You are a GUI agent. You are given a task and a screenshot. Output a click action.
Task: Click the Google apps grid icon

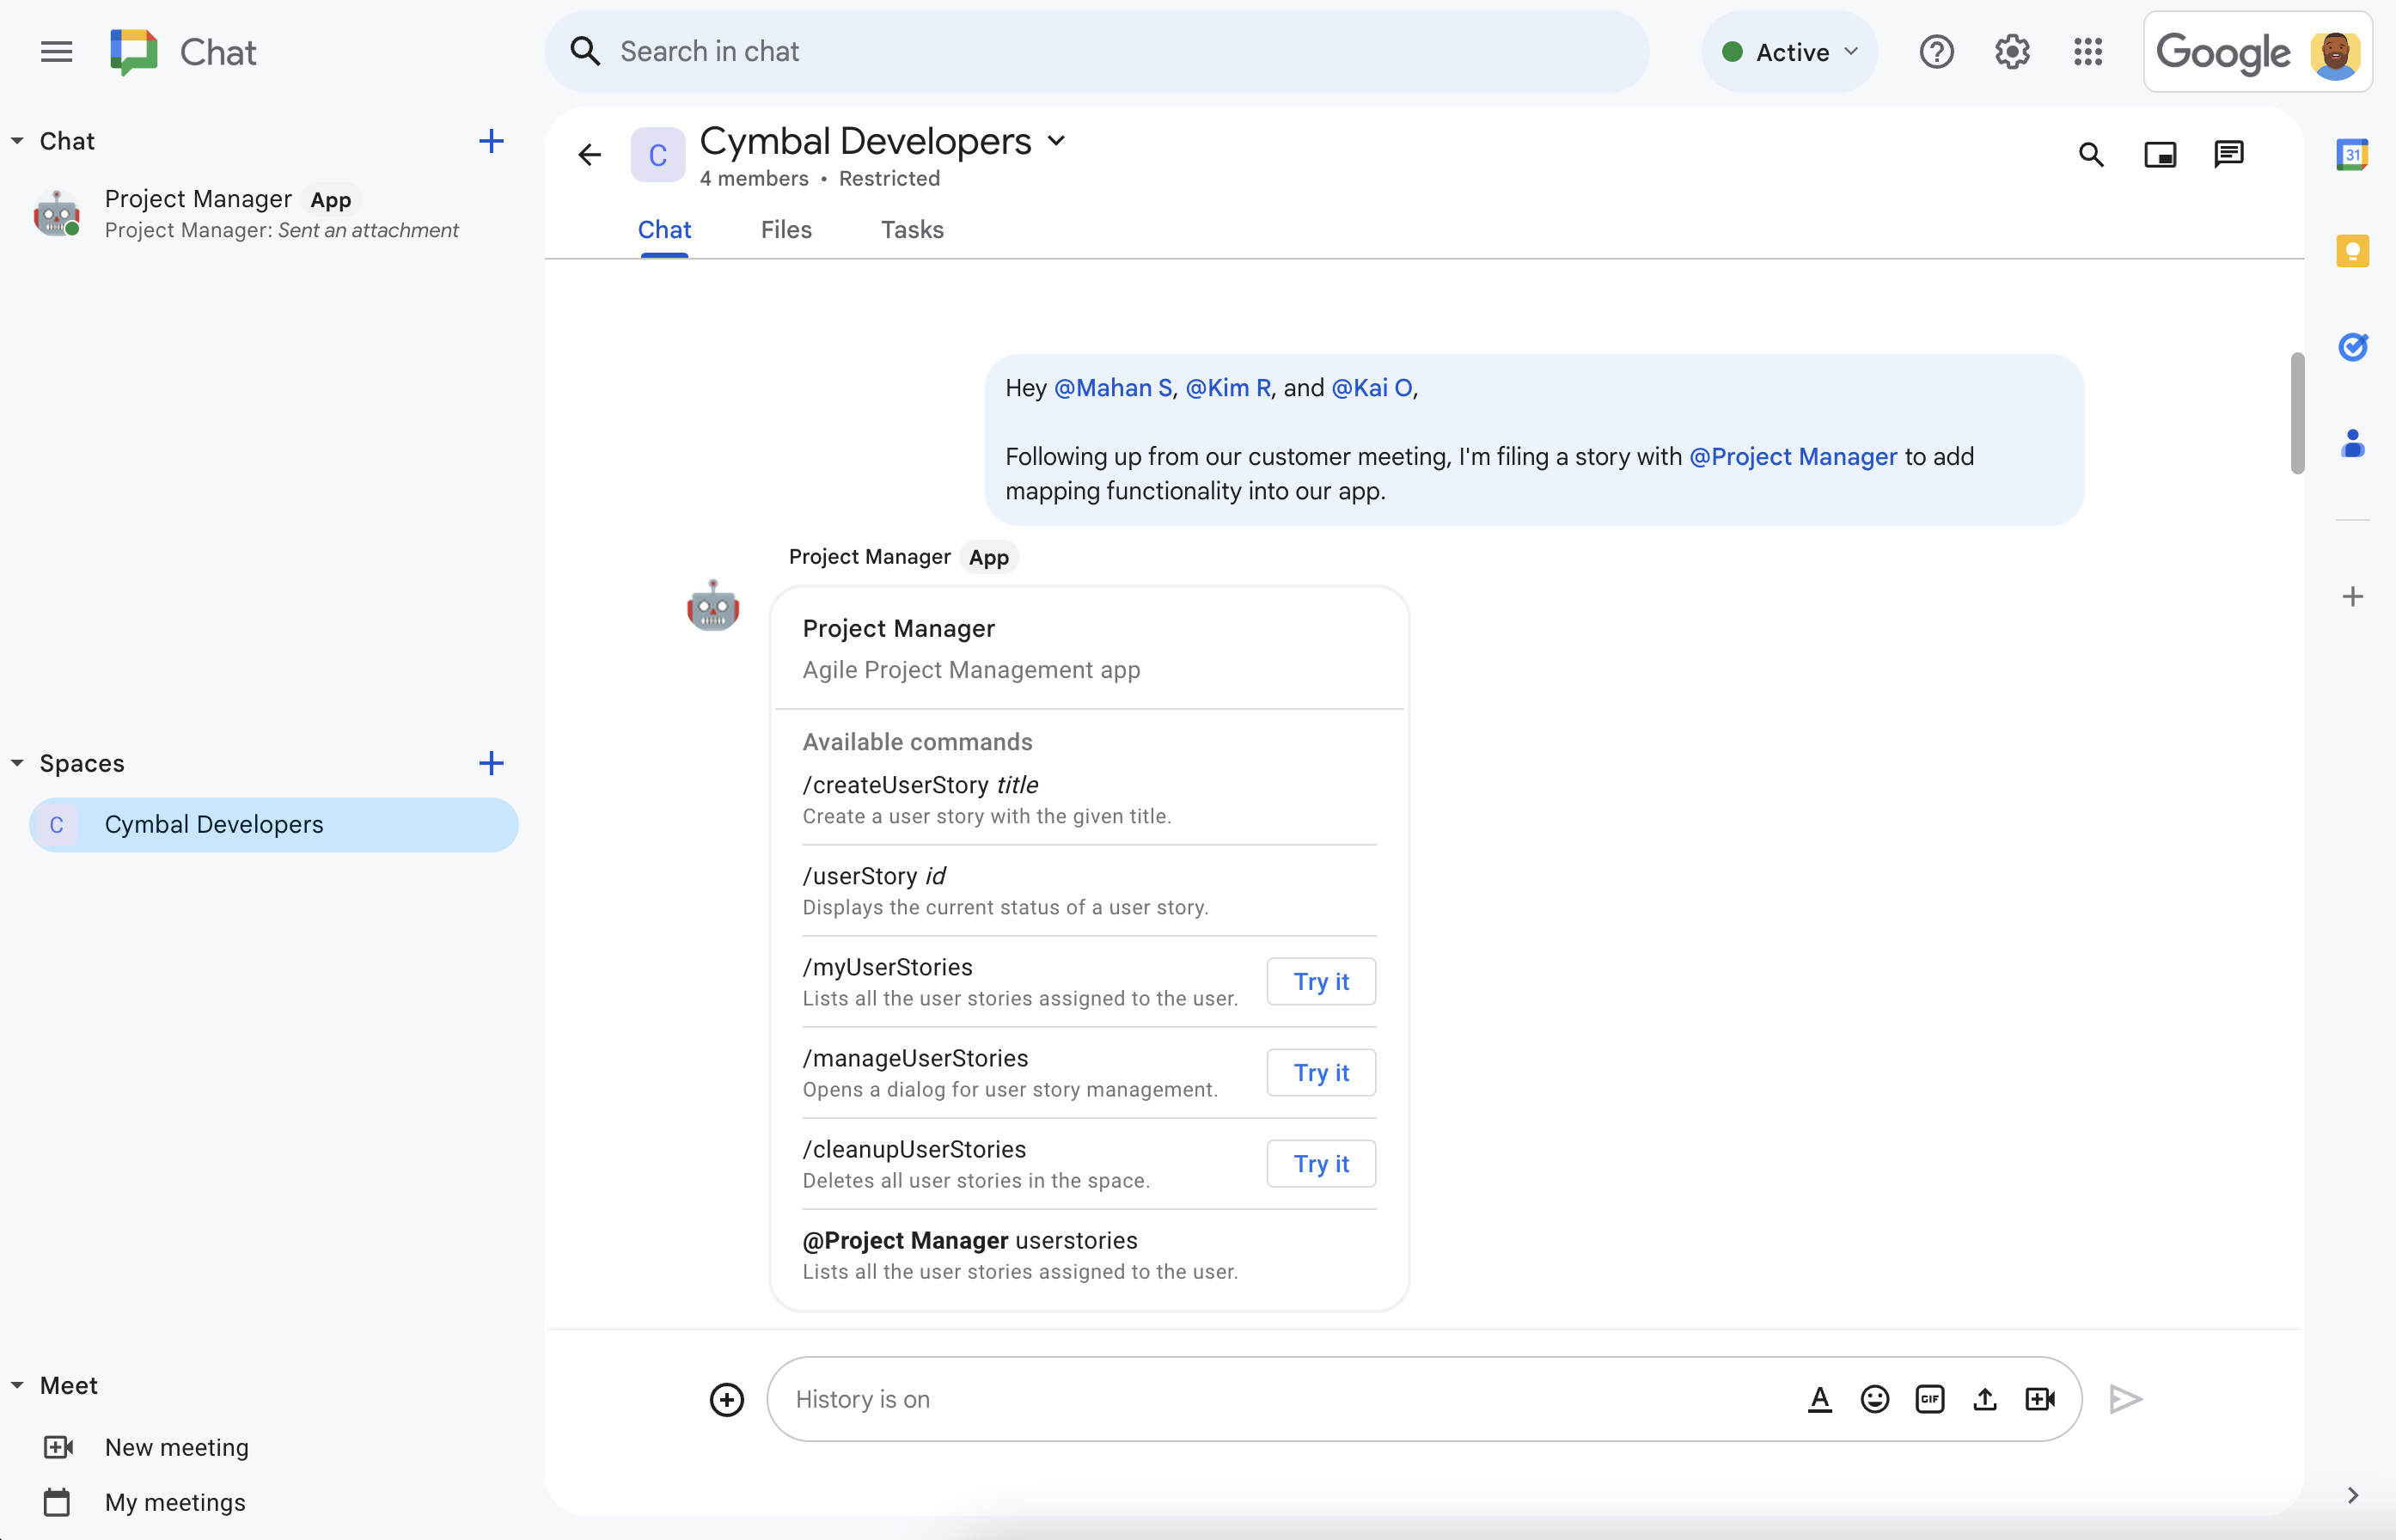tap(2090, 51)
